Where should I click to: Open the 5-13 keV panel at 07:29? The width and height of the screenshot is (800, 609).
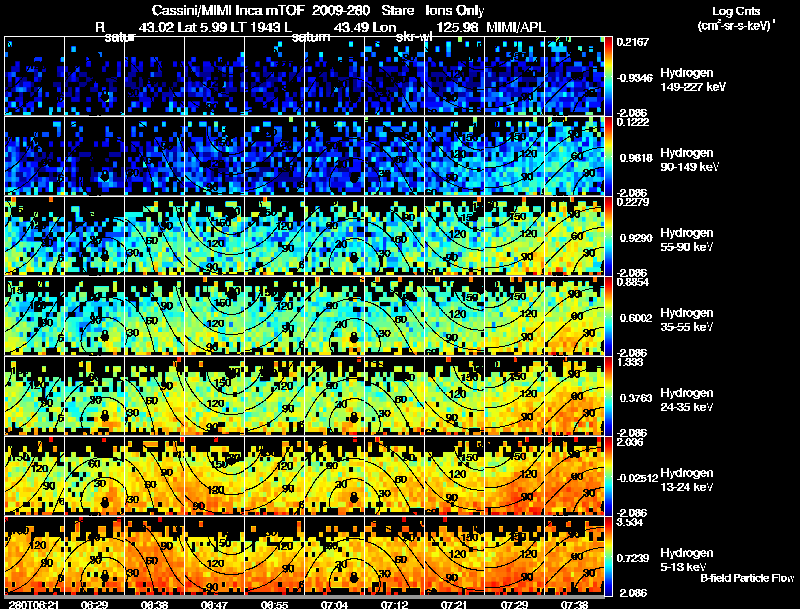[x=514, y=556]
